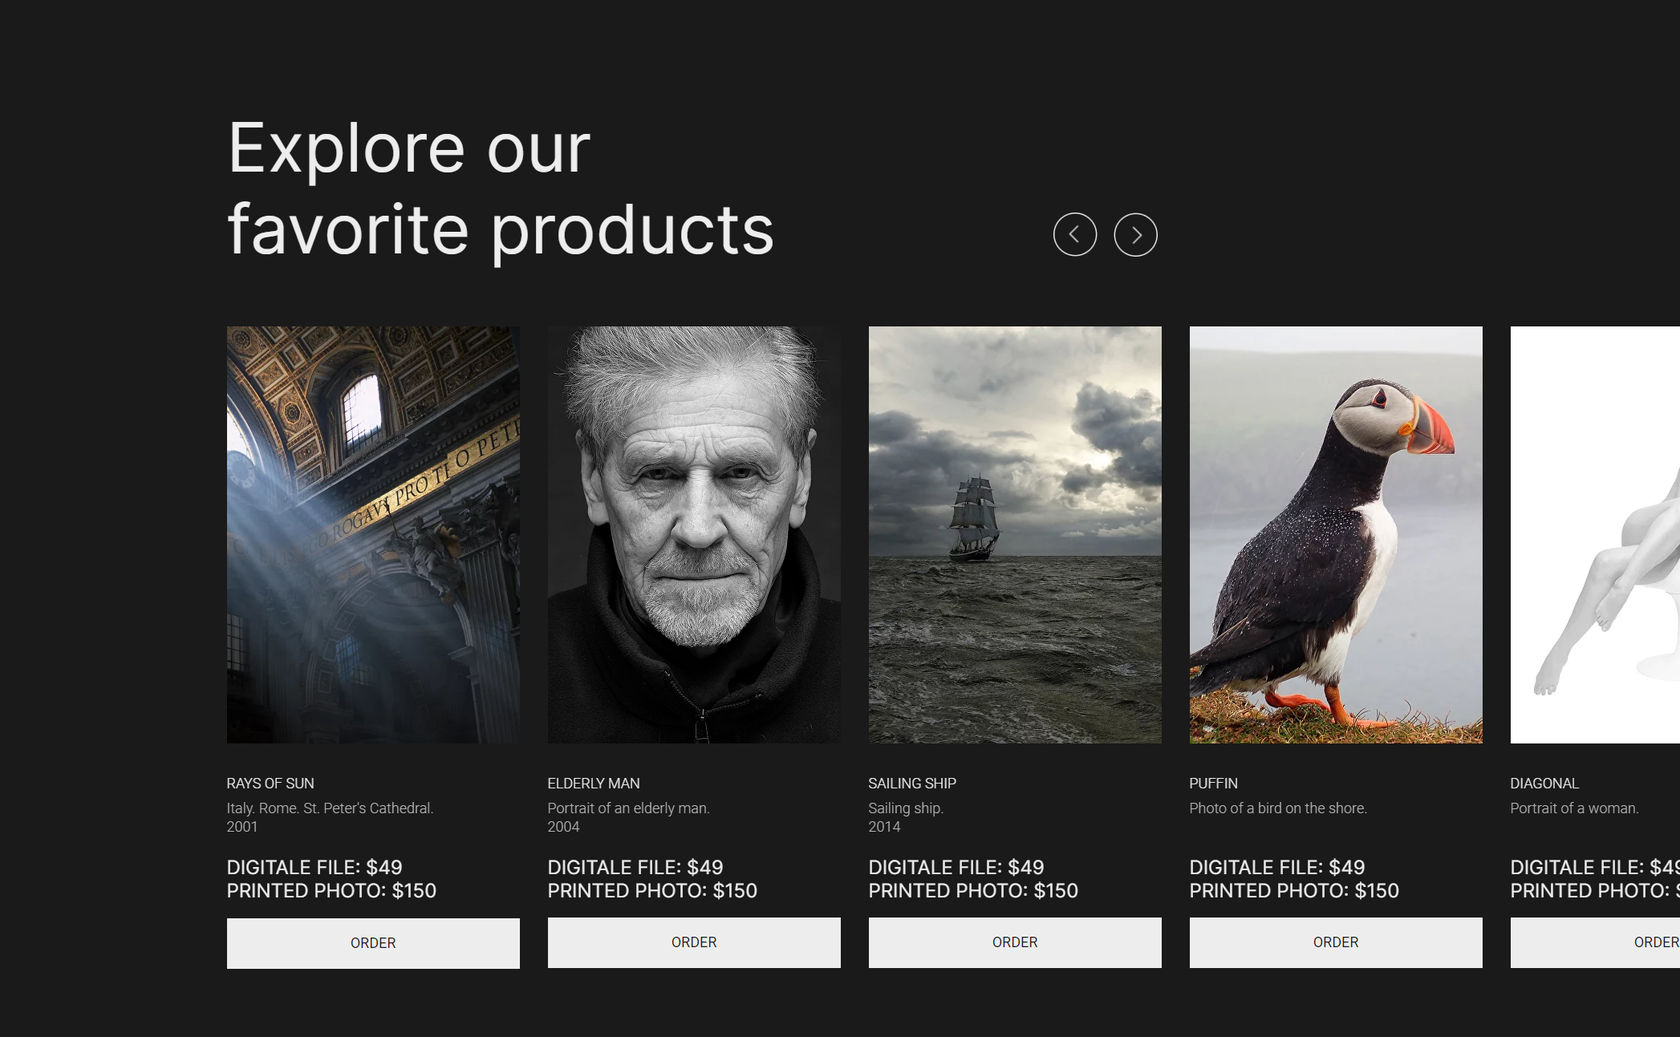Open the Elderly Man portrait photo
Image resolution: width=1680 pixels, height=1037 pixels.
tap(694, 534)
